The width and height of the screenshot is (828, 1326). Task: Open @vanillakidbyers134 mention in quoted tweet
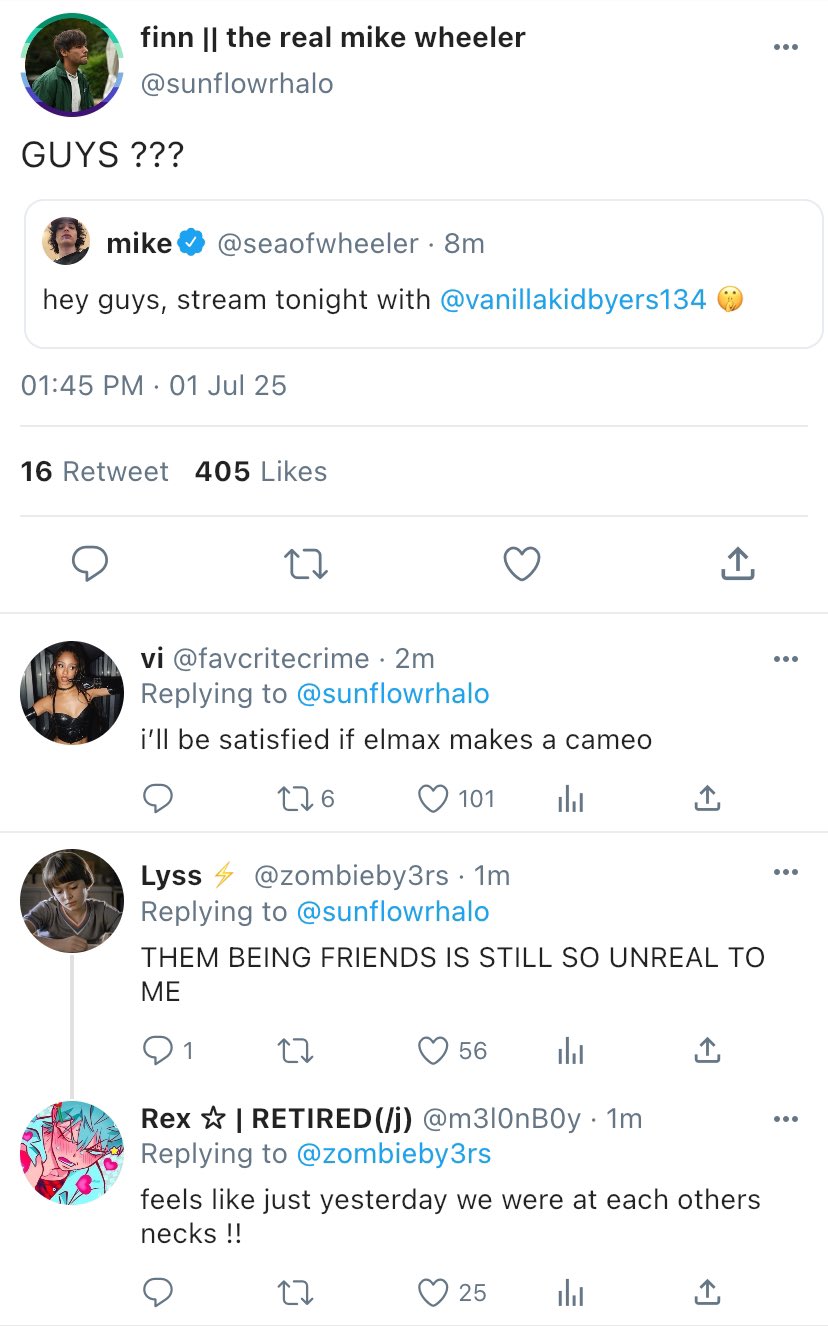(x=573, y=299)
